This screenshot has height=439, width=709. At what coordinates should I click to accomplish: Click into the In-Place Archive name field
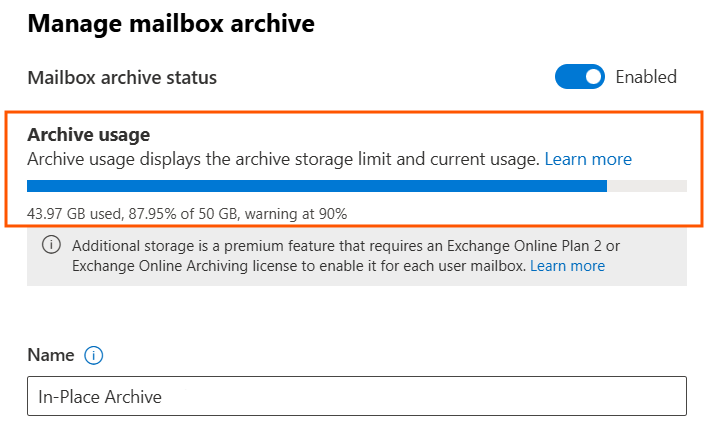356,396
